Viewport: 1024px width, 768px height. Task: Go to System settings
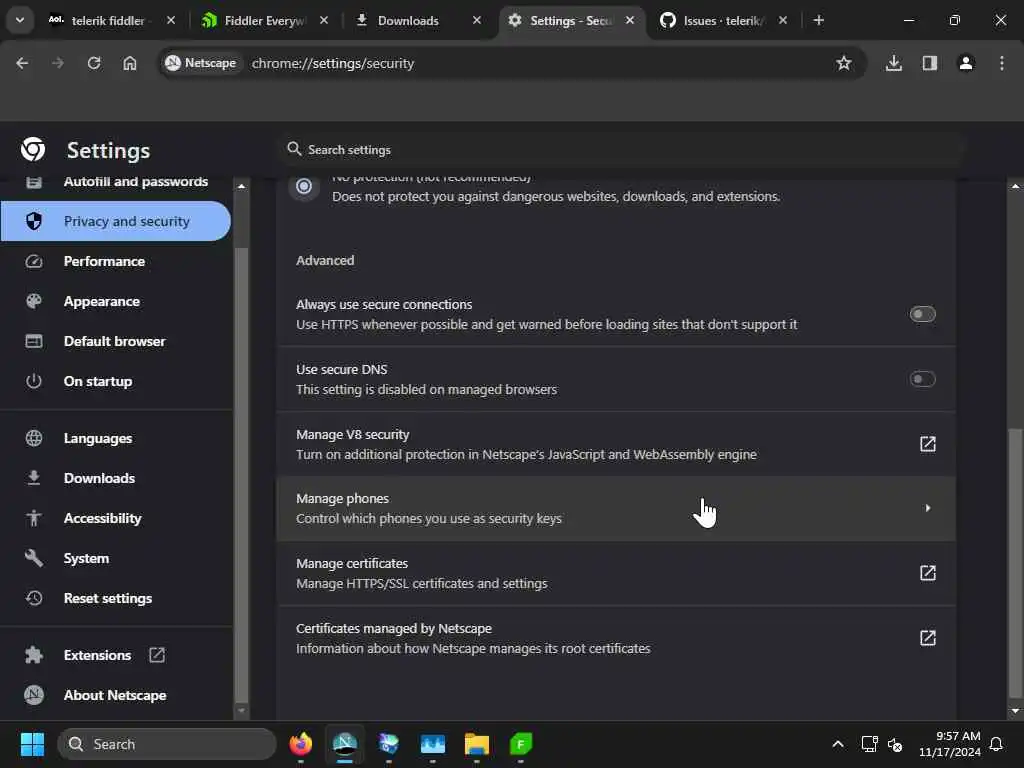[x=116, y=558]
